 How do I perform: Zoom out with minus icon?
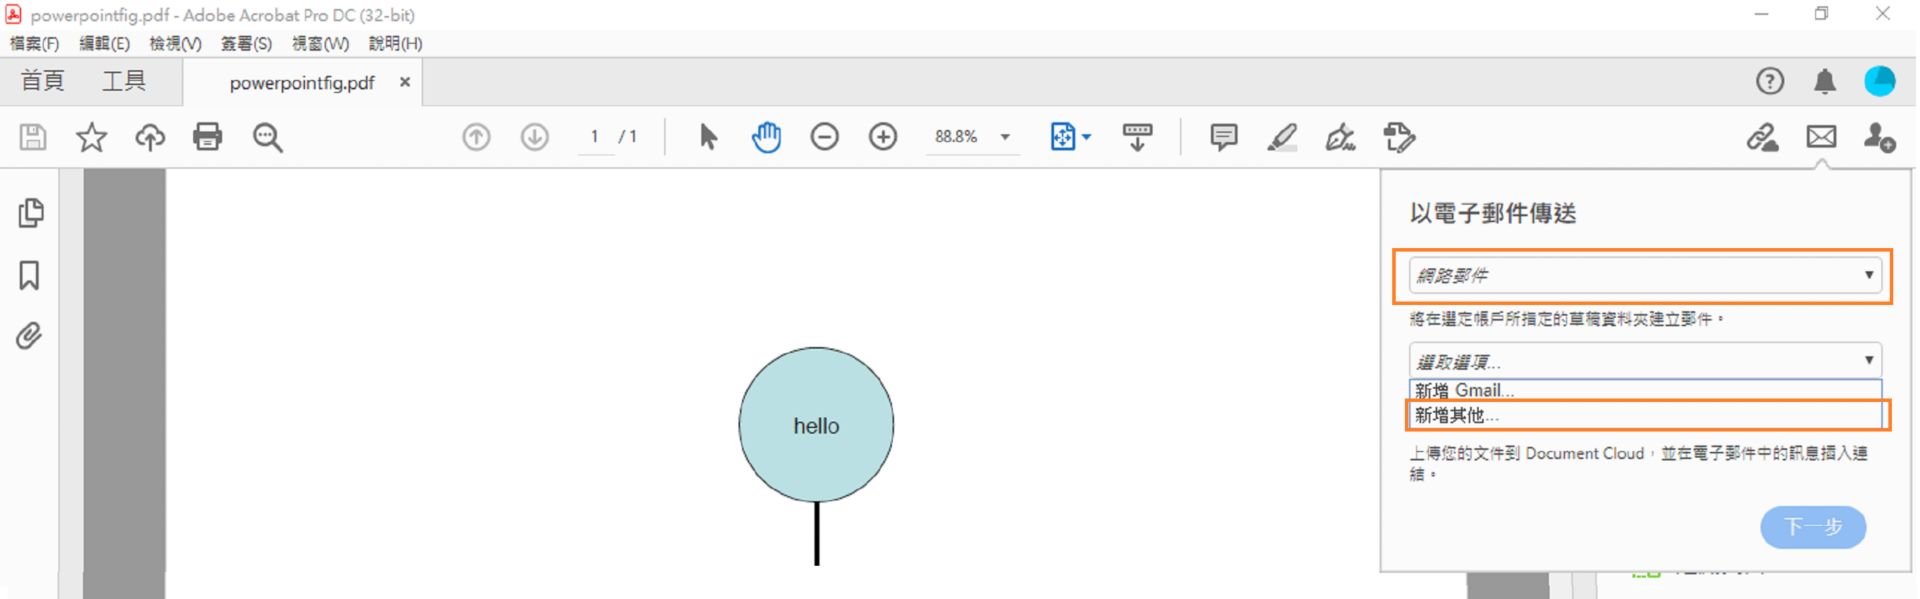coord(824,137)
